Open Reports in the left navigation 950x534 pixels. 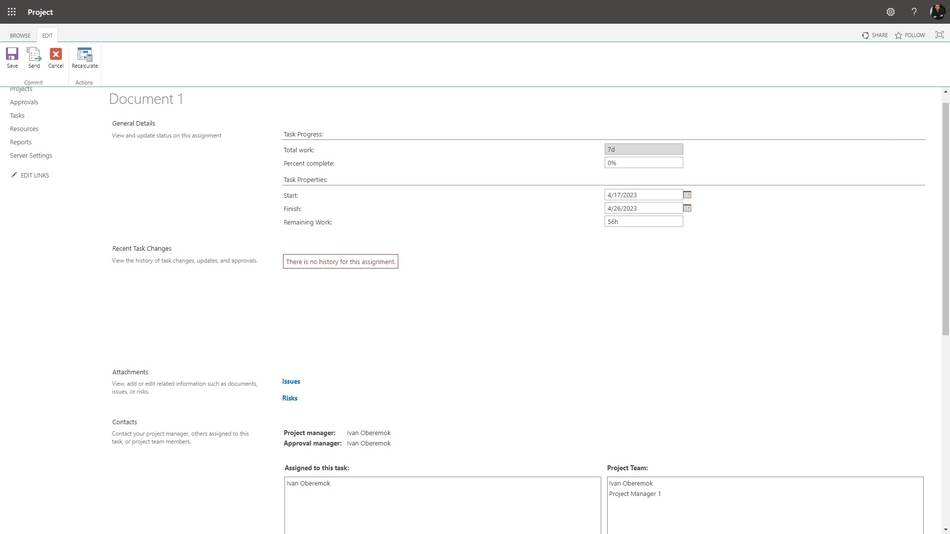(21, 142)
